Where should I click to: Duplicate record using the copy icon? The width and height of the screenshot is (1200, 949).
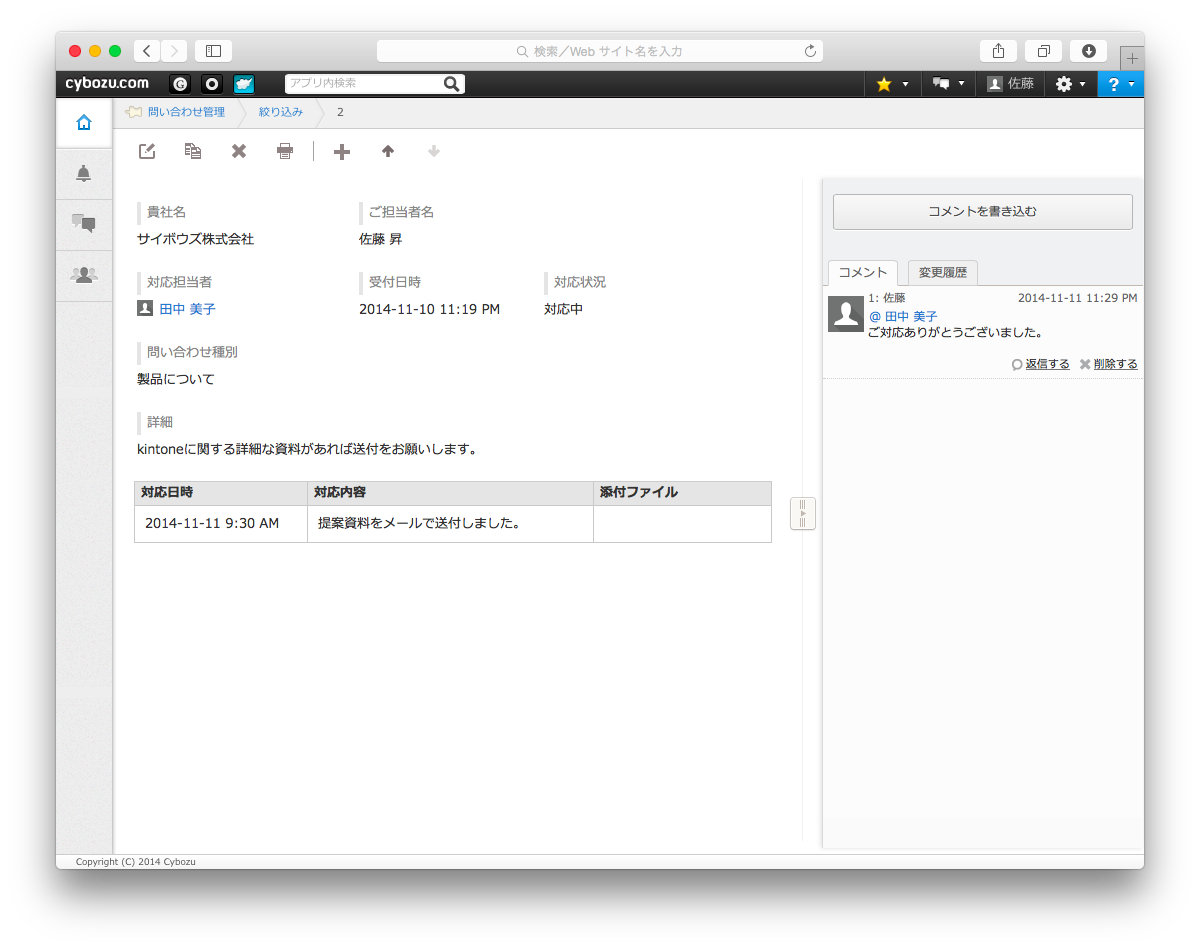193,151
